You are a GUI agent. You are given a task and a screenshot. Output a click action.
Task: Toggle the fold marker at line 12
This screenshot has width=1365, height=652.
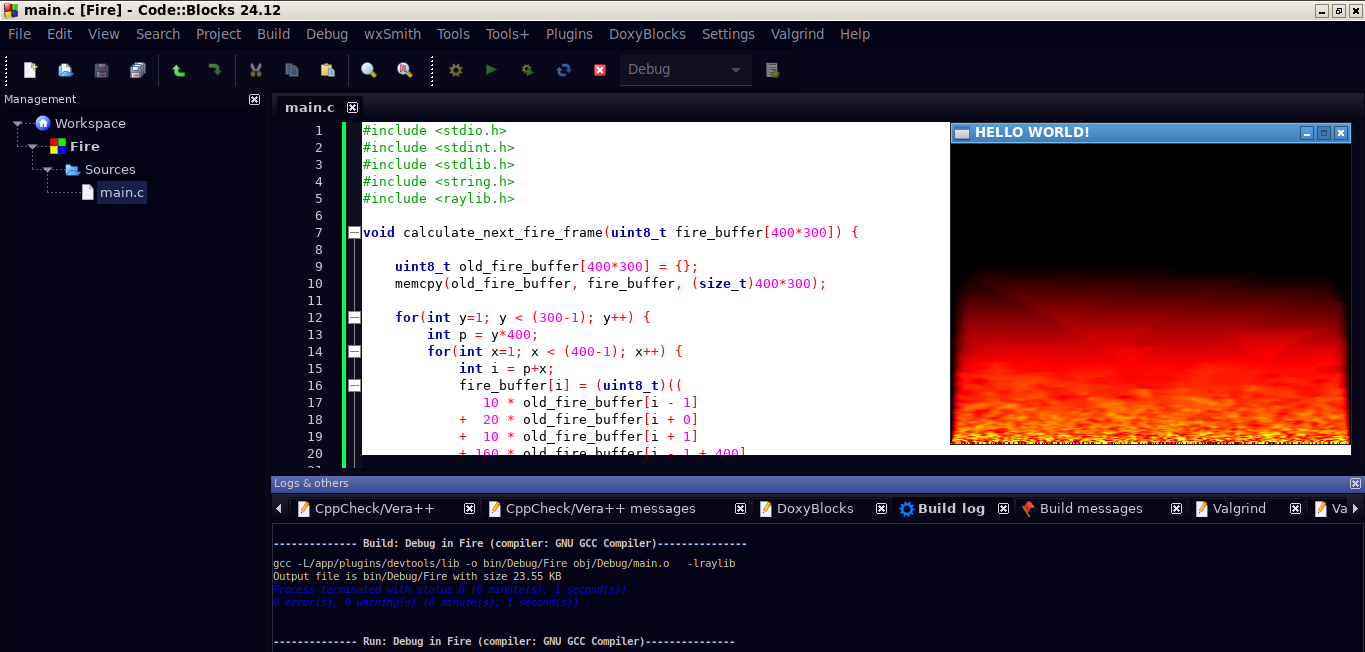point(354,317)
